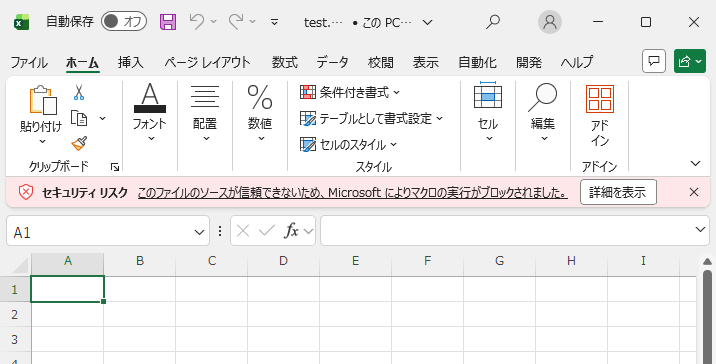716x364 pixels.
Task: Switch to the 数式 tab
Action: (x=284, y=62)
